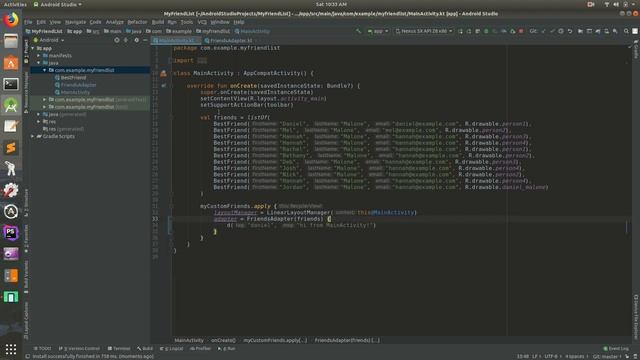Click the override gutter icon beside onCreate
This screenshot has height=360, width=640.
pos(164,86)
